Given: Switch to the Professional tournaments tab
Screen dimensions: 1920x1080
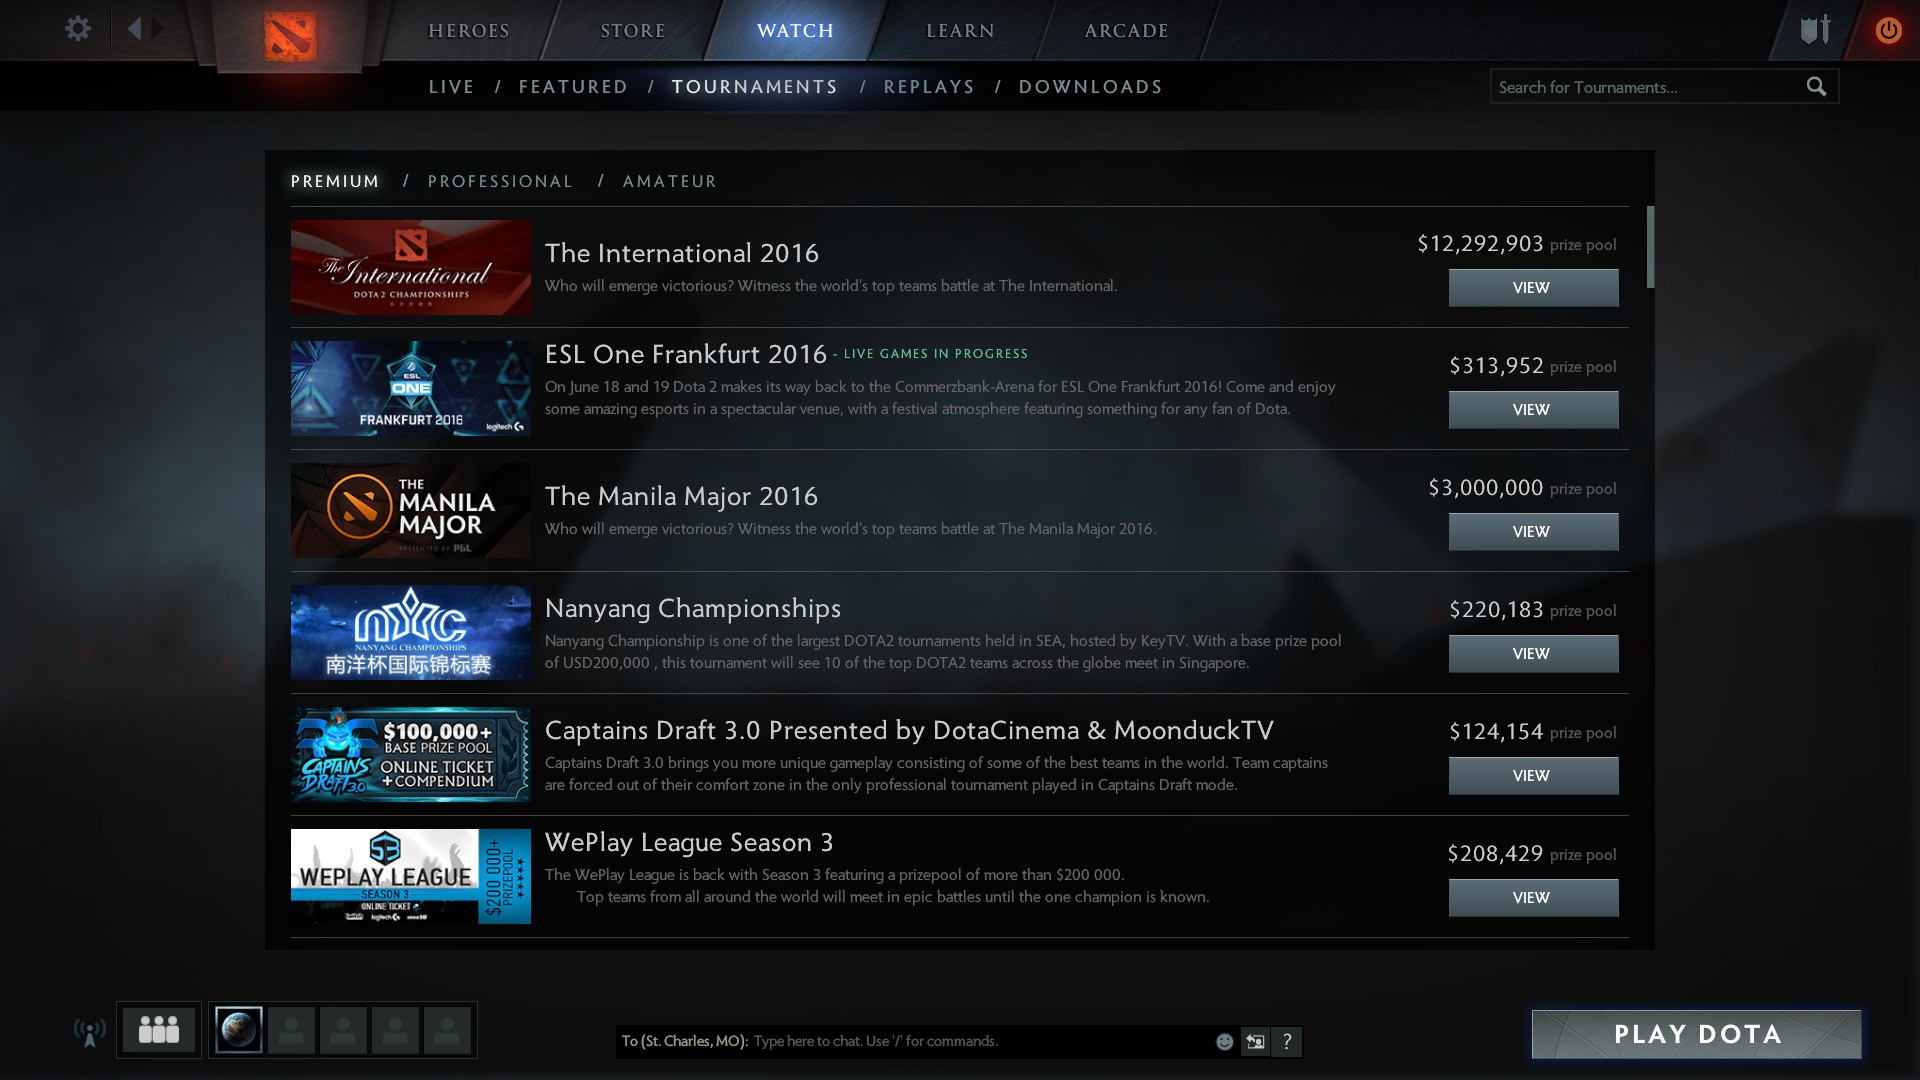Looking at the screenshot, I should (x=500, y=181).
